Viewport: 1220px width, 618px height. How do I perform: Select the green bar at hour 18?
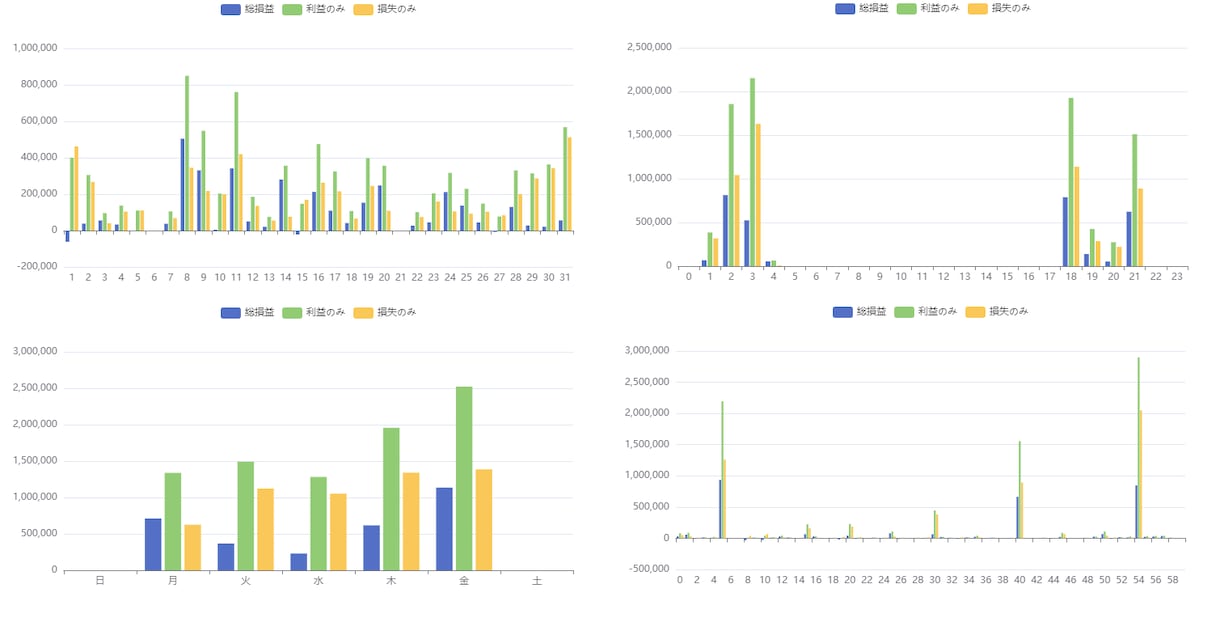pyautogui.click(x=1071, y=182)
